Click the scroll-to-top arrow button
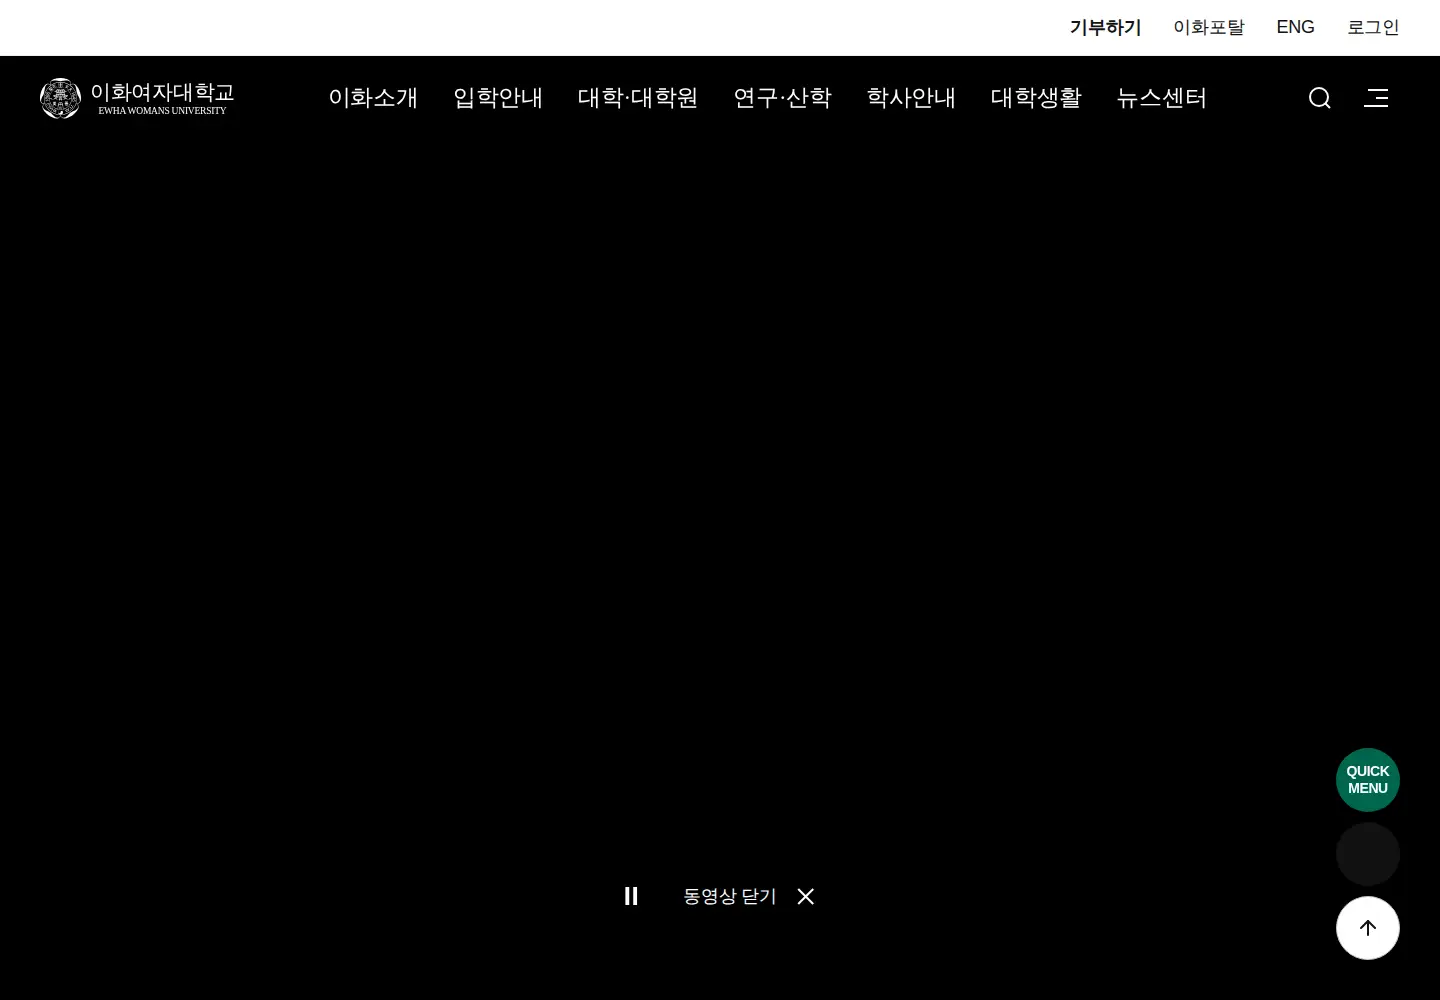1440x1000 pixels. pos(1367,928)
